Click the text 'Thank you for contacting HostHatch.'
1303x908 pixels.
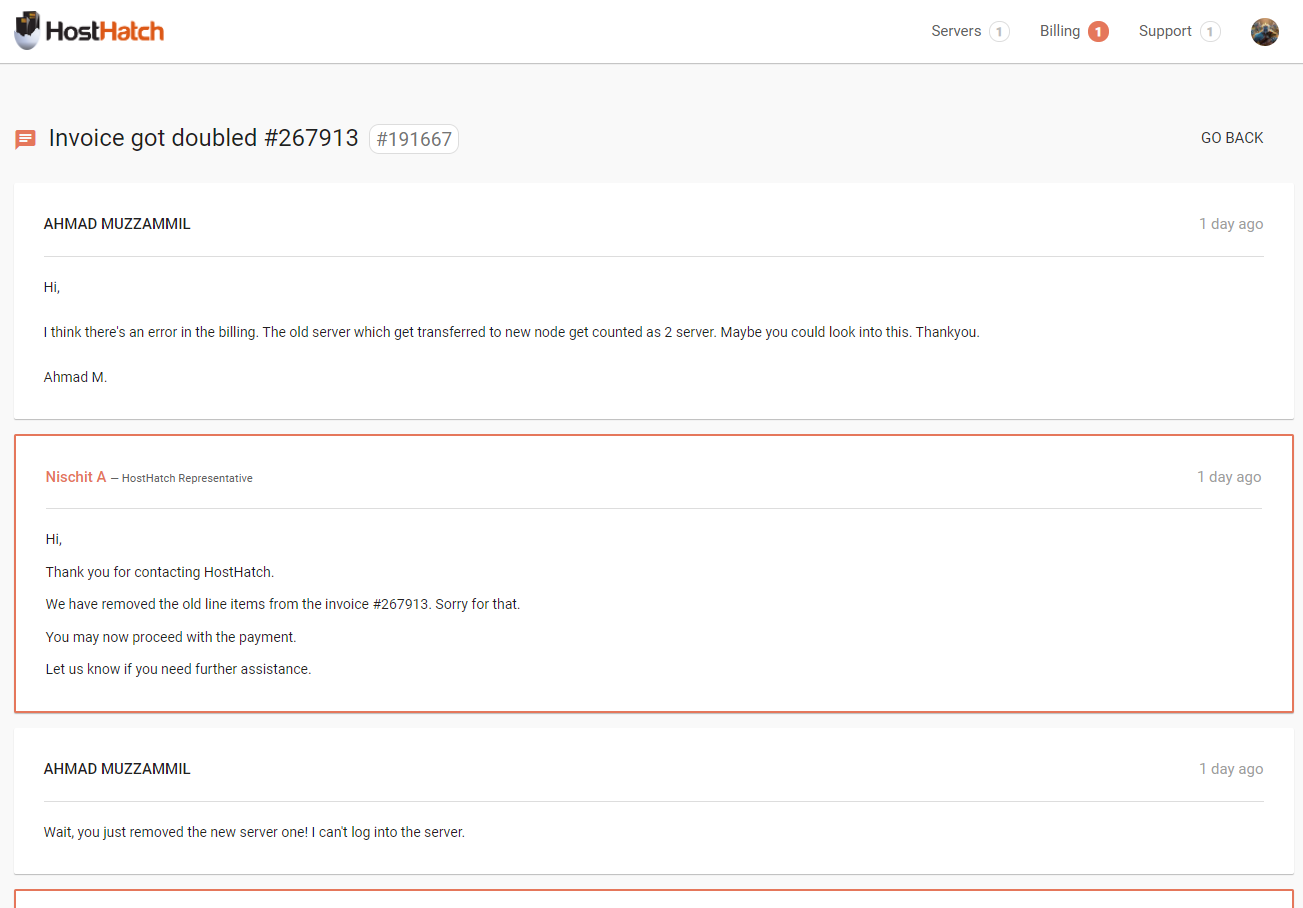tap(160, 572)
